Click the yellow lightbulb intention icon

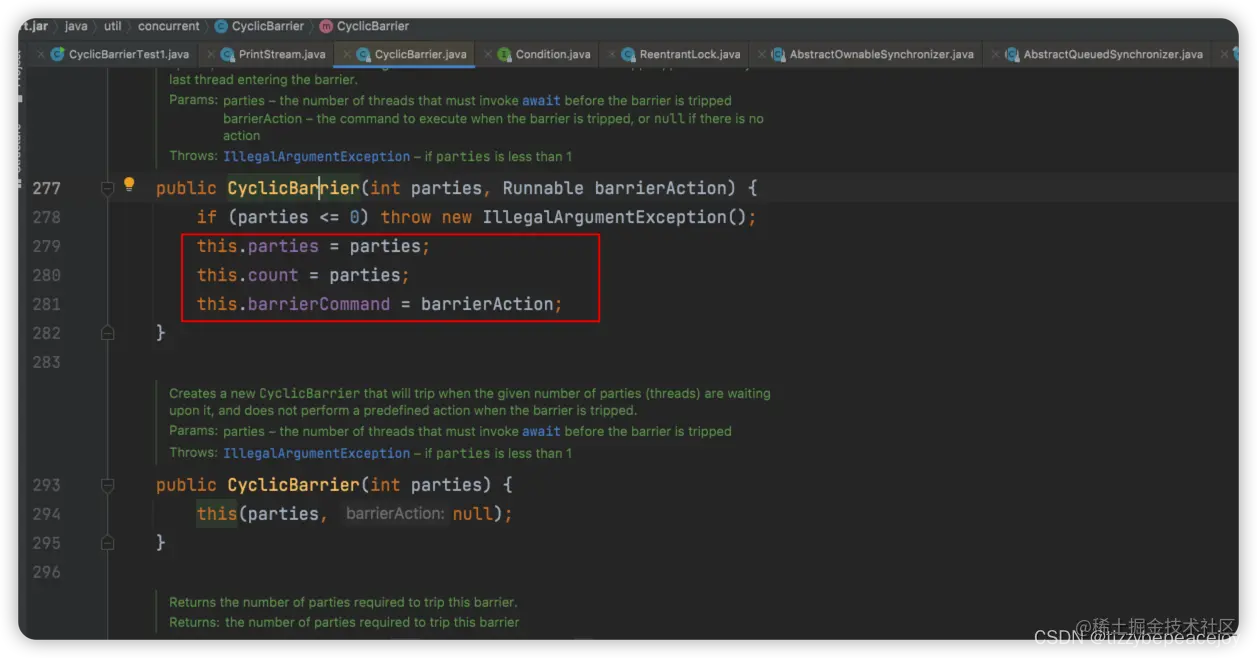[x=129, y=184]
